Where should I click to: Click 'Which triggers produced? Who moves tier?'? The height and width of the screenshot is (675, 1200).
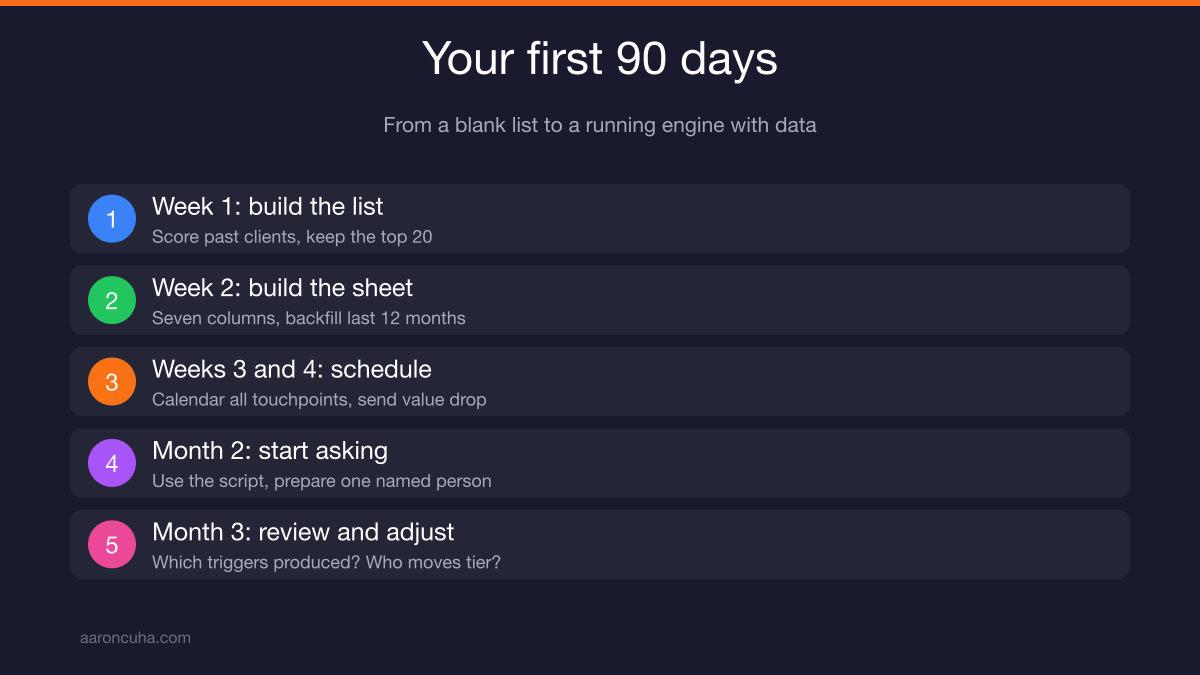326,562
